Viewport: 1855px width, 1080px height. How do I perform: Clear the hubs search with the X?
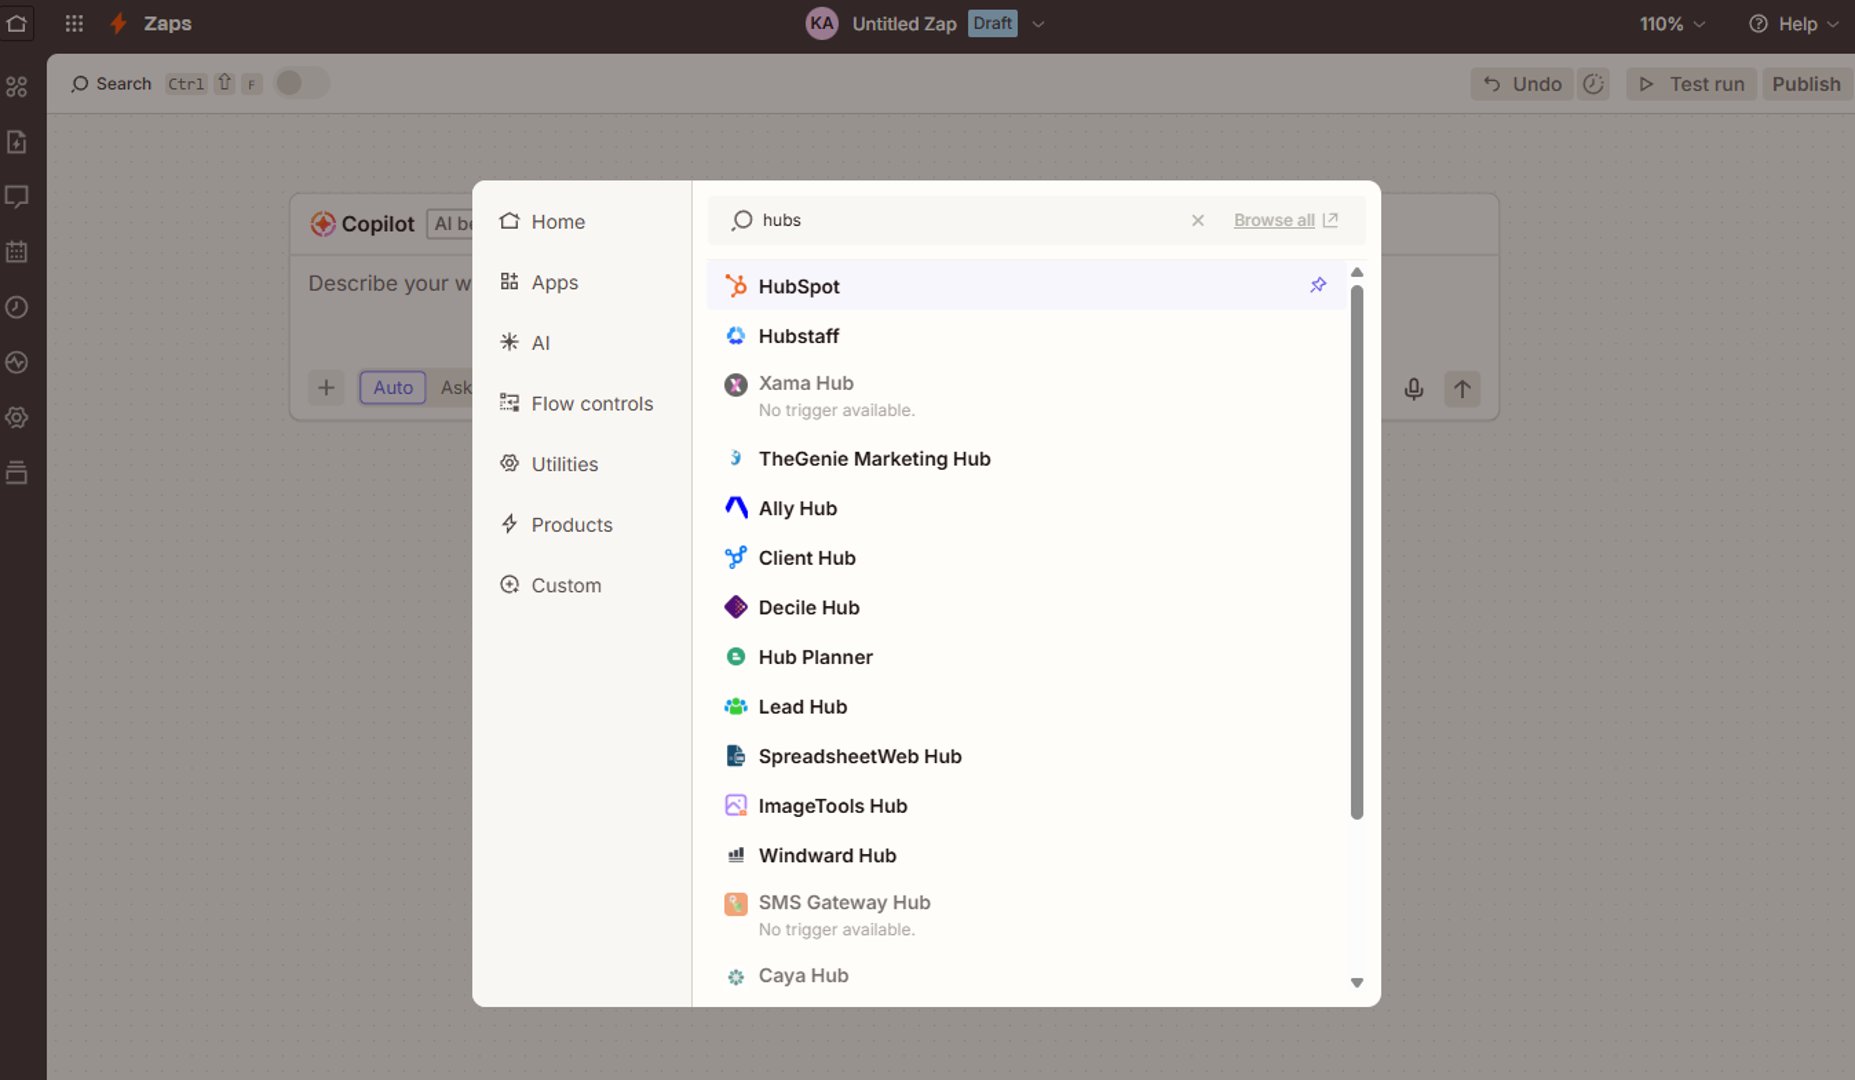coord(1197,220)
